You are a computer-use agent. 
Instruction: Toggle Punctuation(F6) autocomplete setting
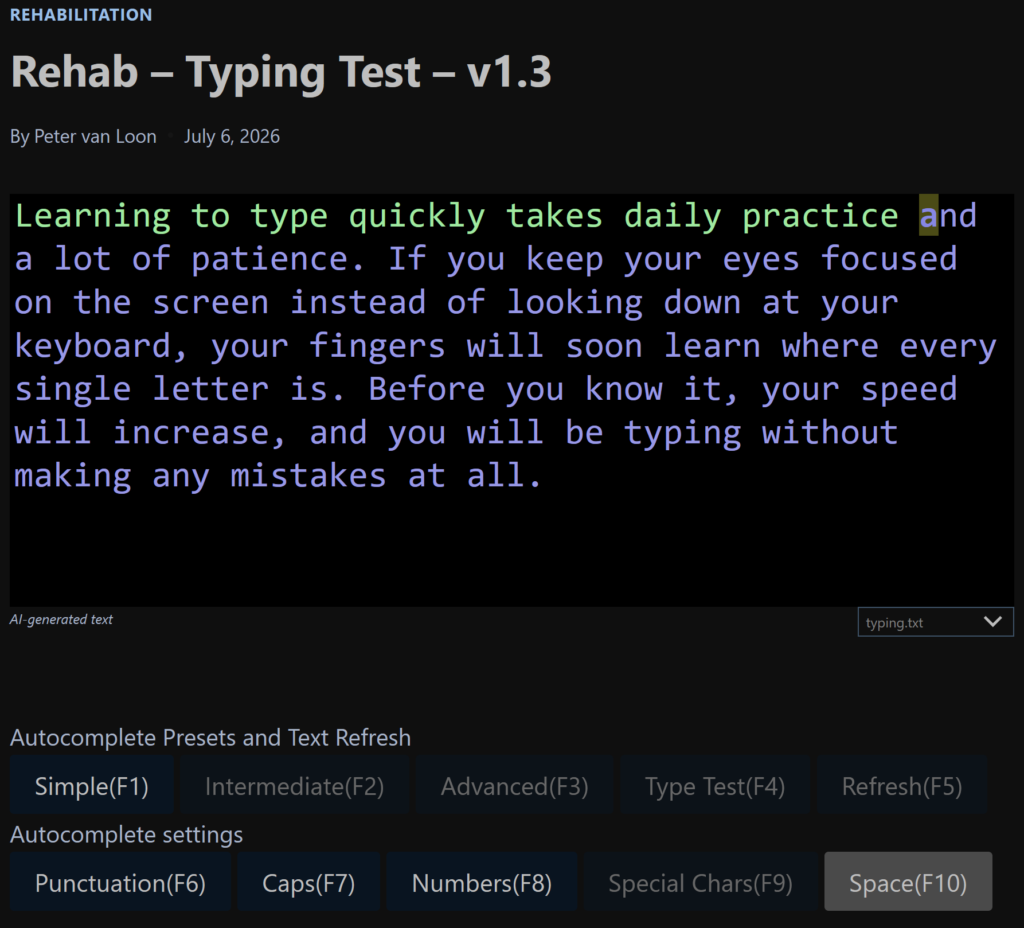120,883
